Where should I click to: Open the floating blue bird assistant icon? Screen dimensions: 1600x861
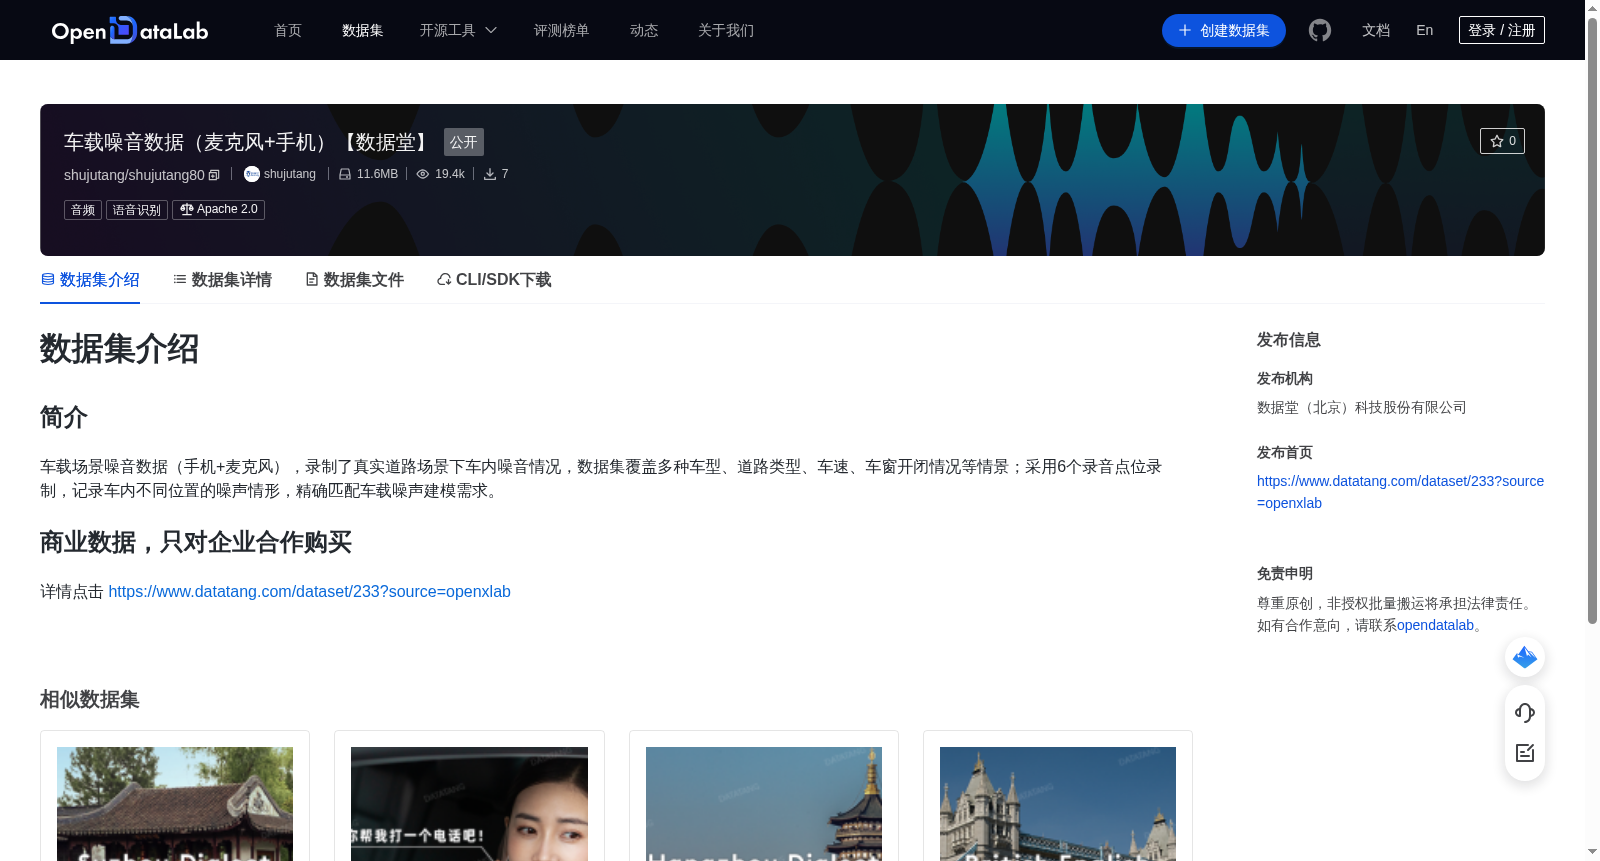point(1525,657)
